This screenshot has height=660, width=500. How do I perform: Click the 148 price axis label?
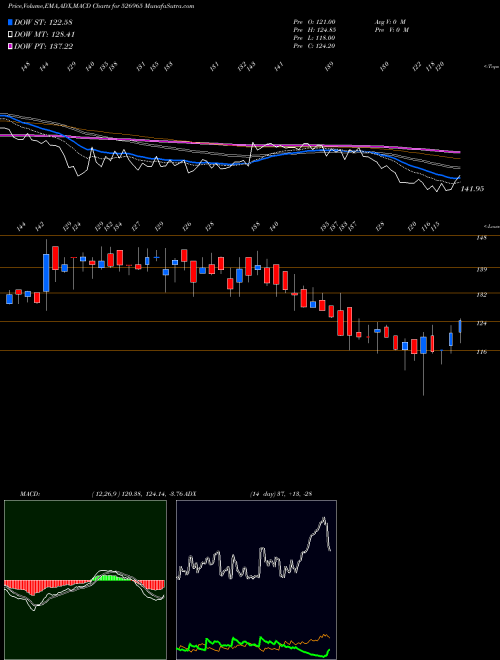click(482, 238)
